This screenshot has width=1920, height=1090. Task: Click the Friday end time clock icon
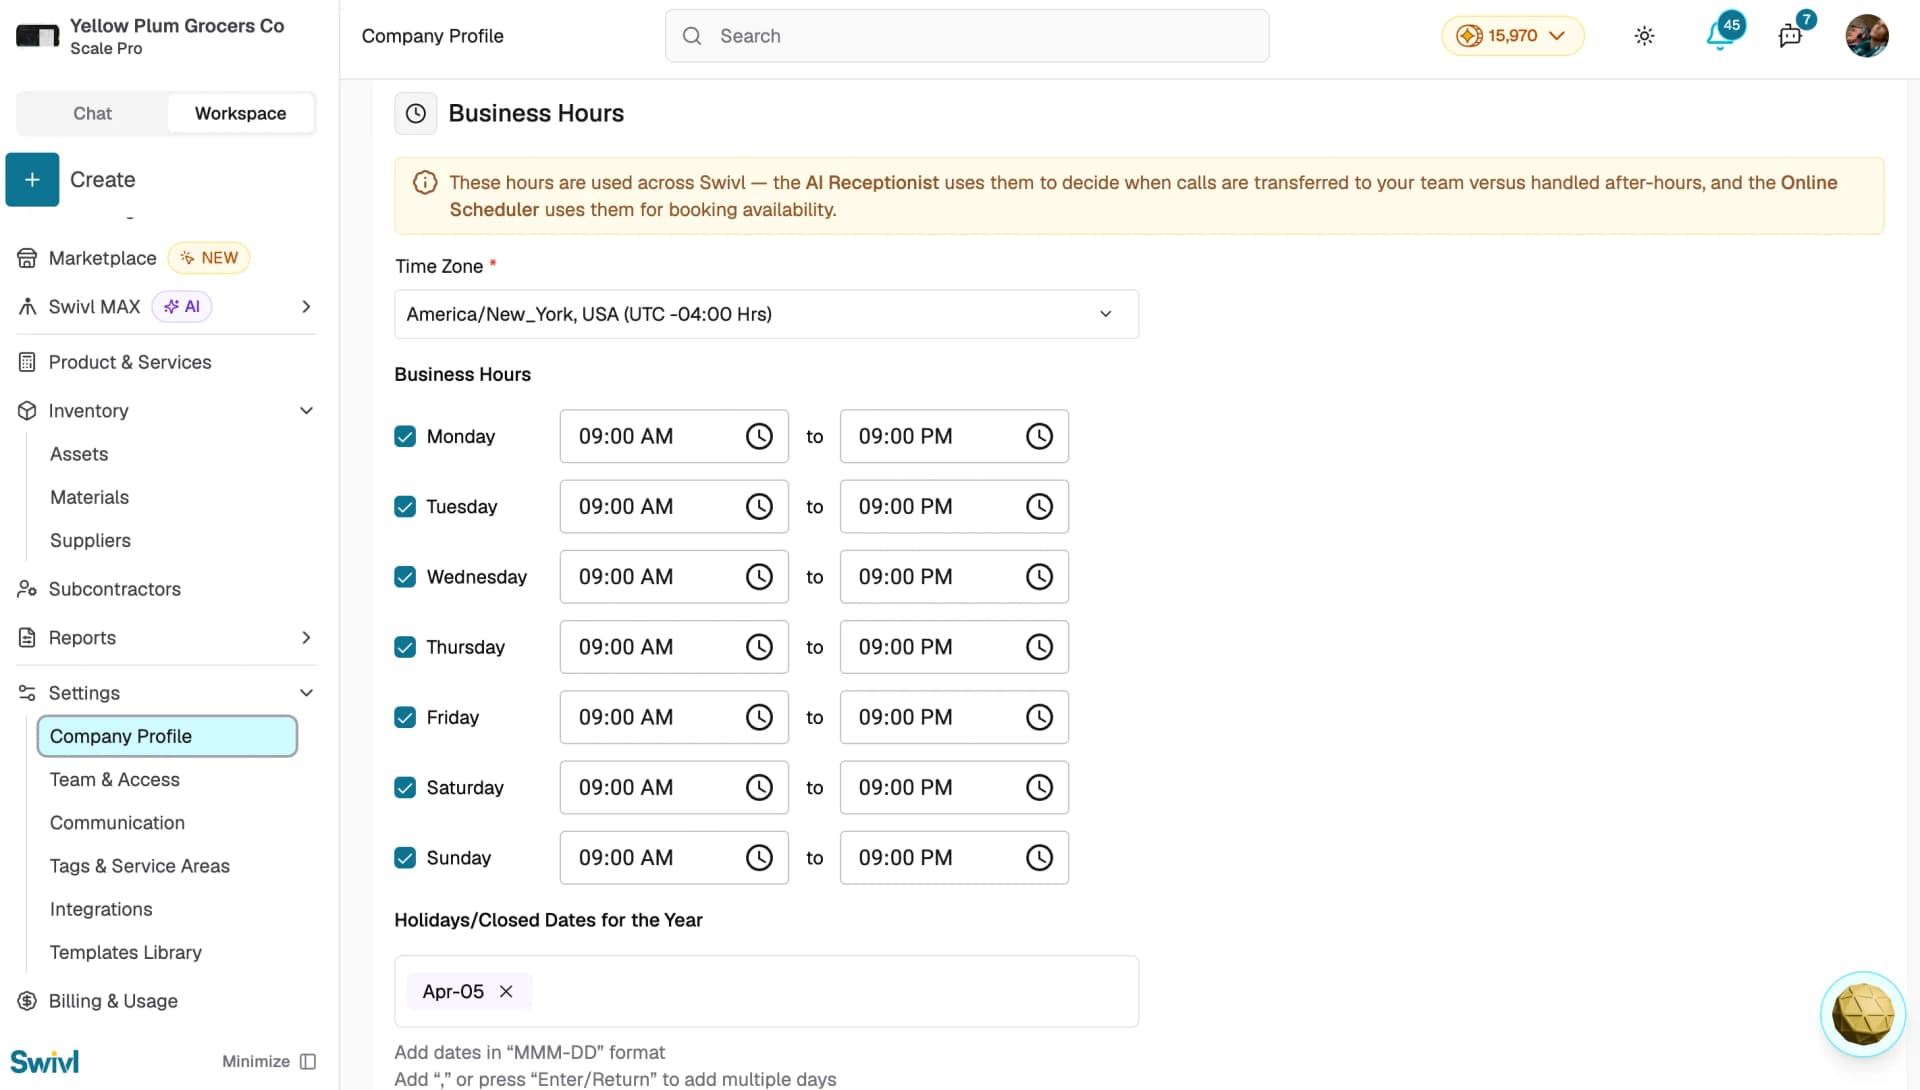coord(1039,717)
